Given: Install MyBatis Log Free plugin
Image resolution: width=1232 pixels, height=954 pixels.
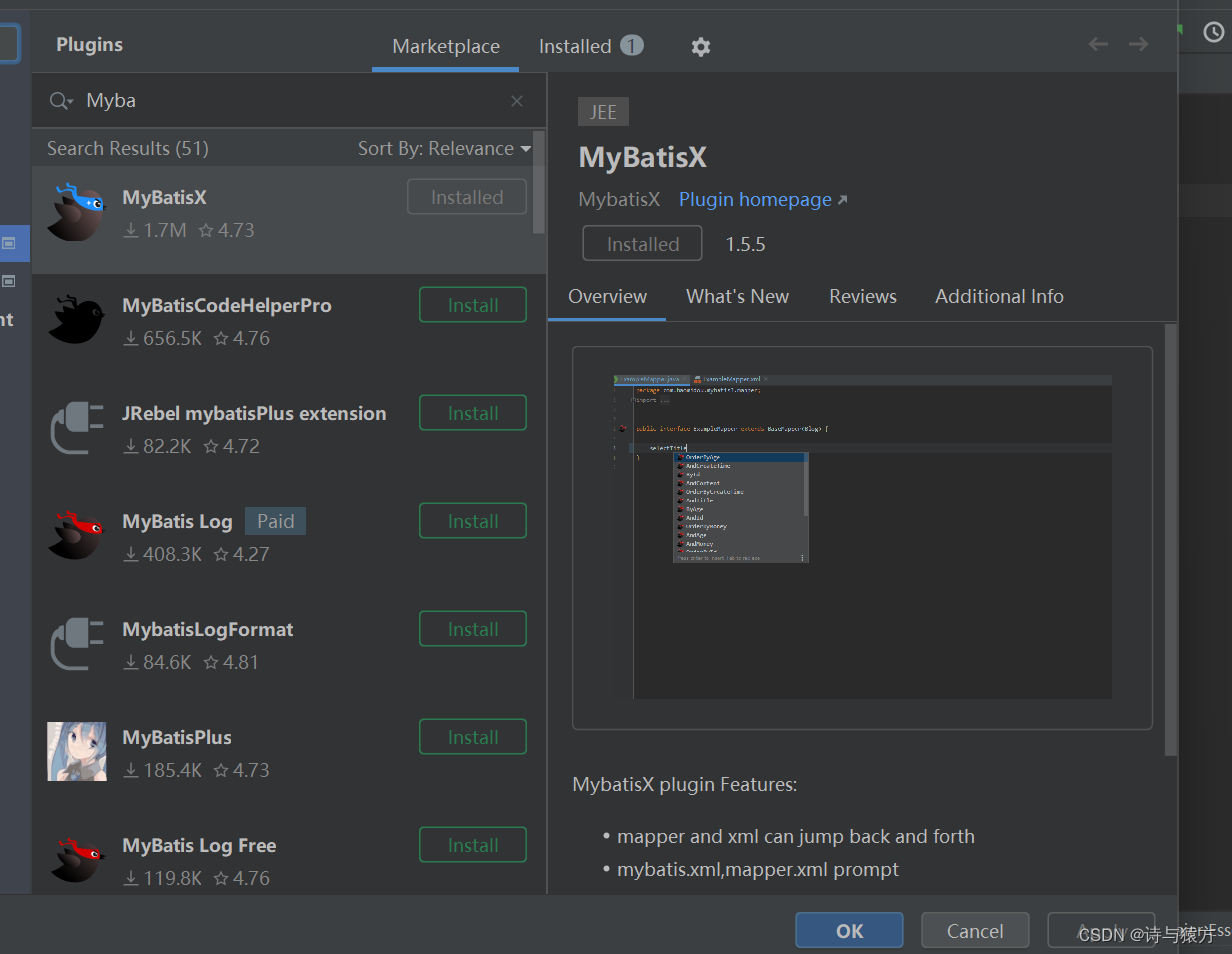Looking at the screenshot, I should pyautogui.click(x=473, y=845).
